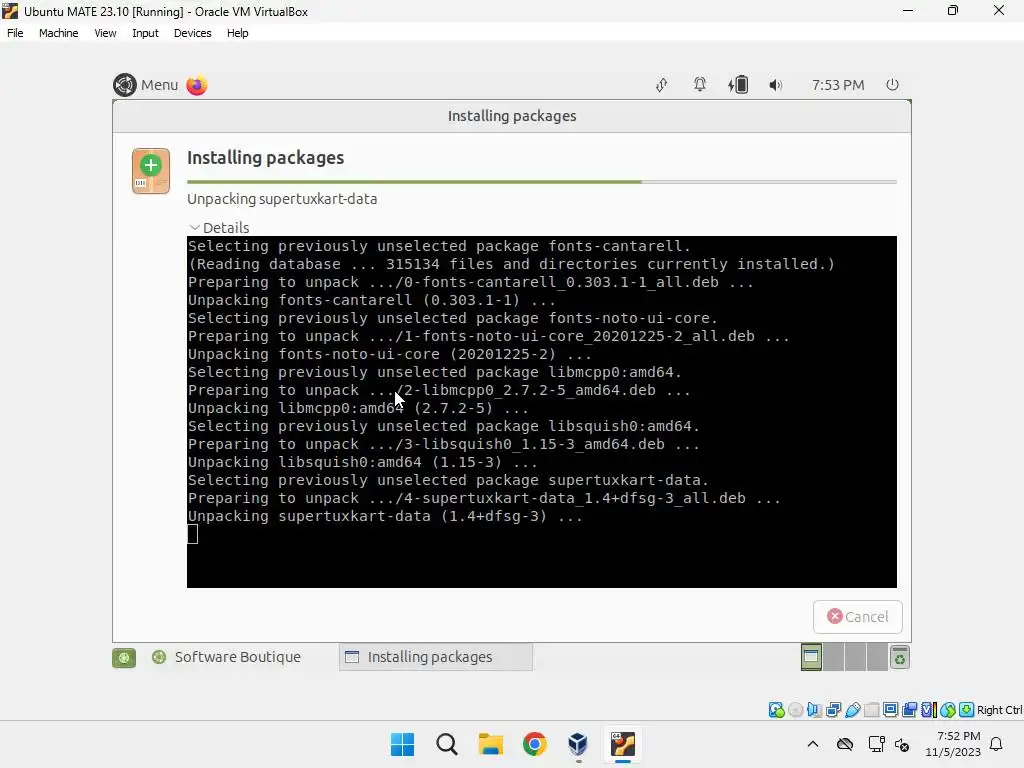The height and width of the screenshot is (768, 1024).
Task: Open the notifications bell in MATE panel
Action: coord(699,85)
